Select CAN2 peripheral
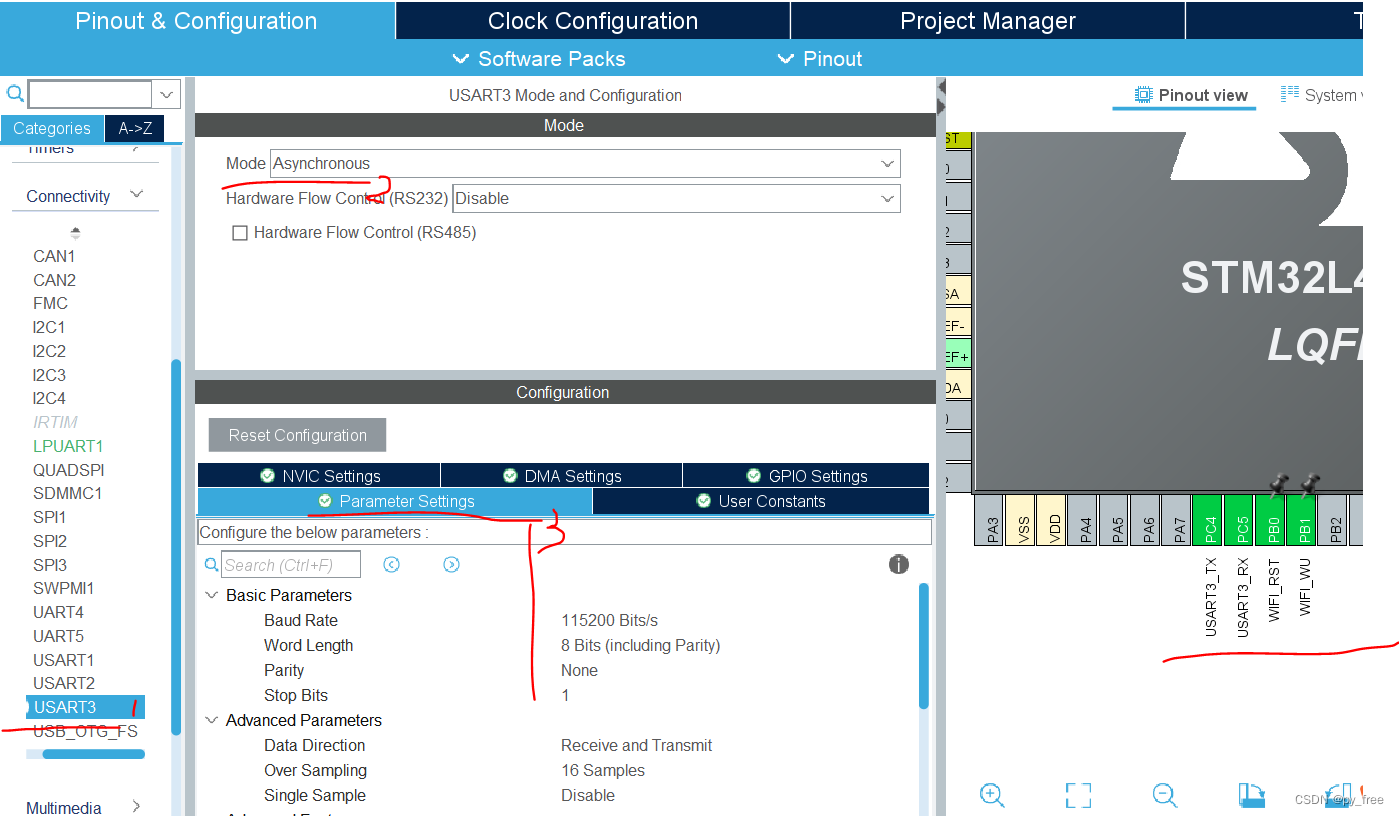This screenshot has width=1399, height=816. pos(54,280)
